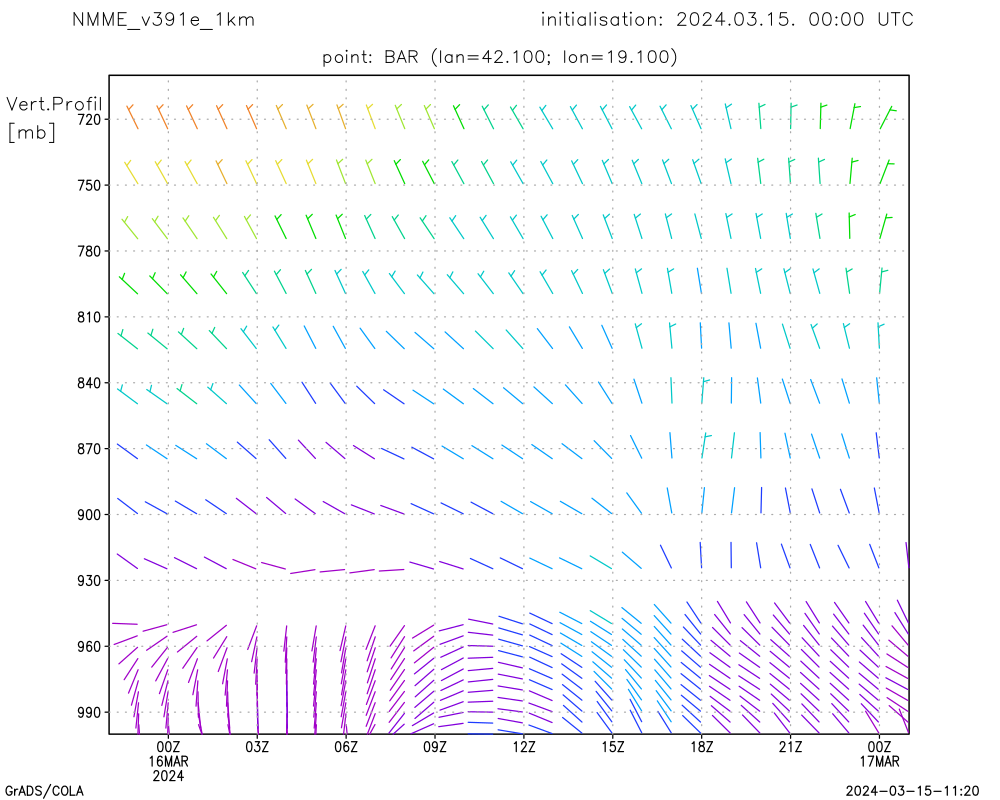This screenshot has width=1000, height=800.
Task: Click the 720 pressure level label
Action: 89,119
